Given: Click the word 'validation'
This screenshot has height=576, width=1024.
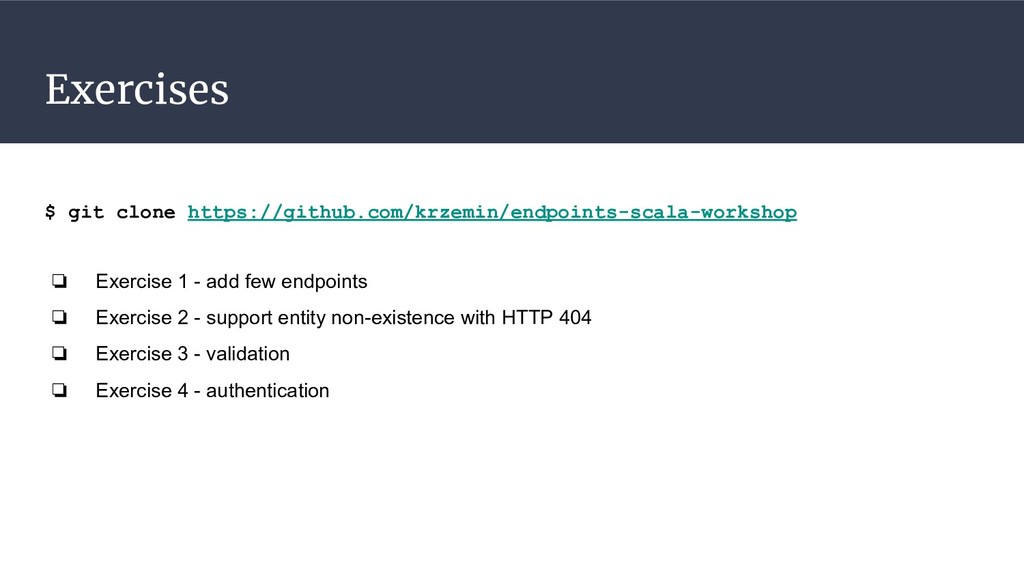Looking at the screenshot, I should click(250, 354).
